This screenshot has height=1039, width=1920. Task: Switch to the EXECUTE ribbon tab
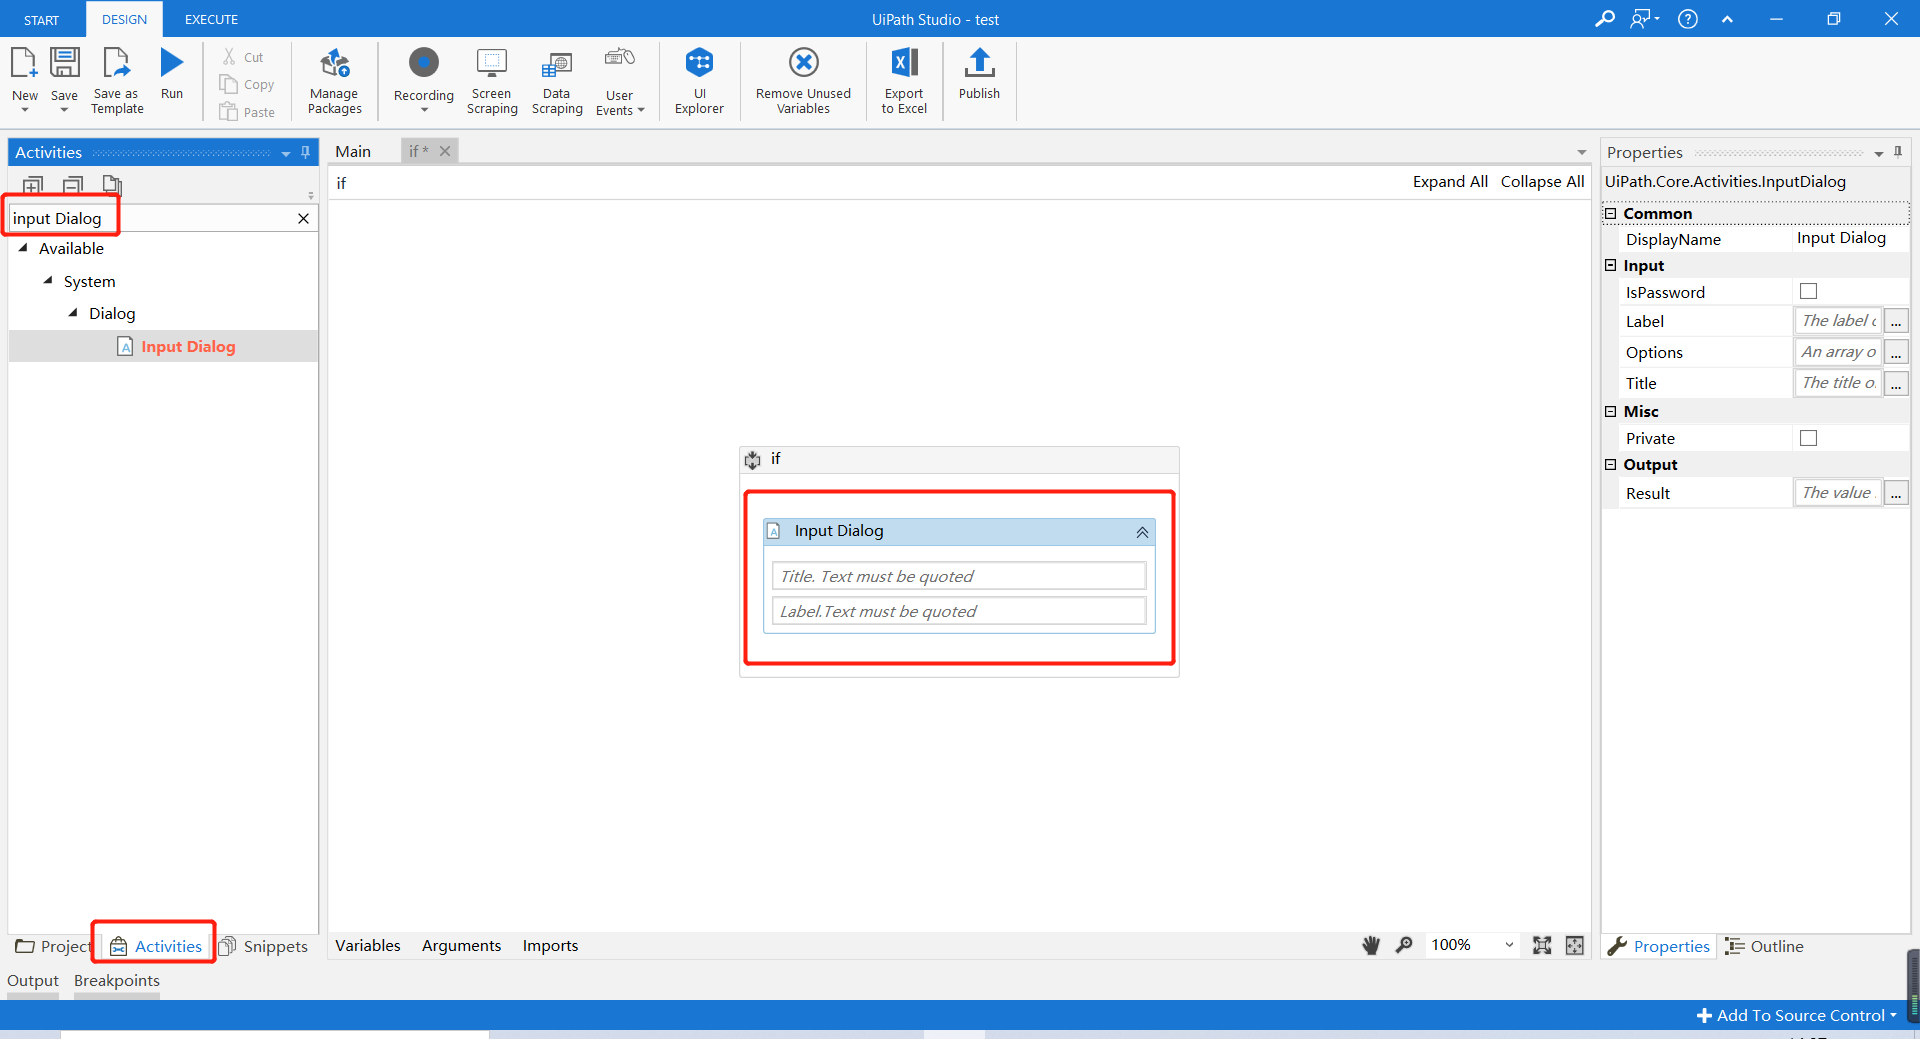(x=210, y=19)
